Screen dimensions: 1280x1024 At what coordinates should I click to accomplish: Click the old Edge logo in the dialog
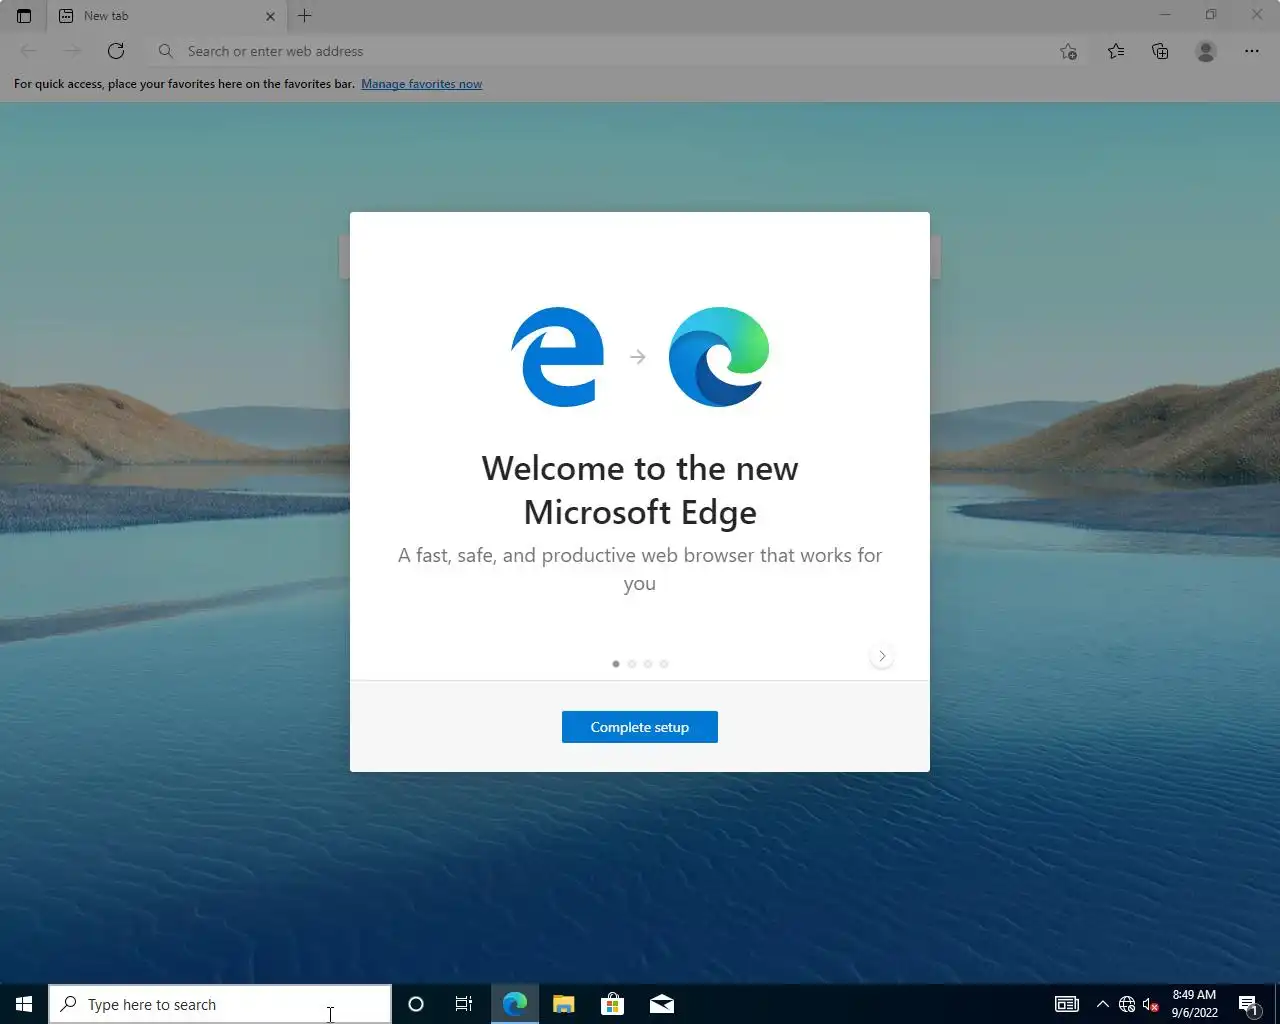pyautogui.click(x=557, y=357)
